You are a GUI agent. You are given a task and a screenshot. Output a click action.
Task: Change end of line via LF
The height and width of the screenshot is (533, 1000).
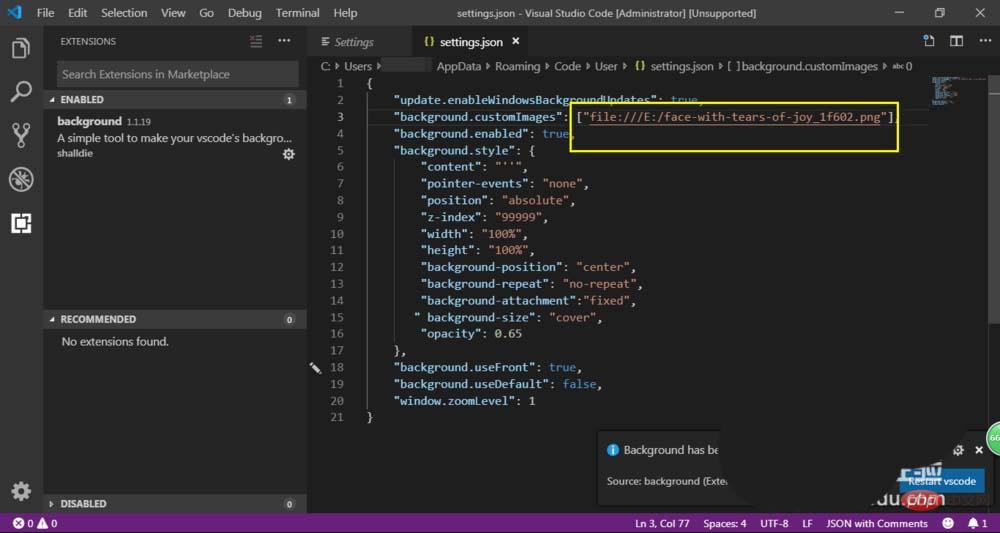[807, 523]
